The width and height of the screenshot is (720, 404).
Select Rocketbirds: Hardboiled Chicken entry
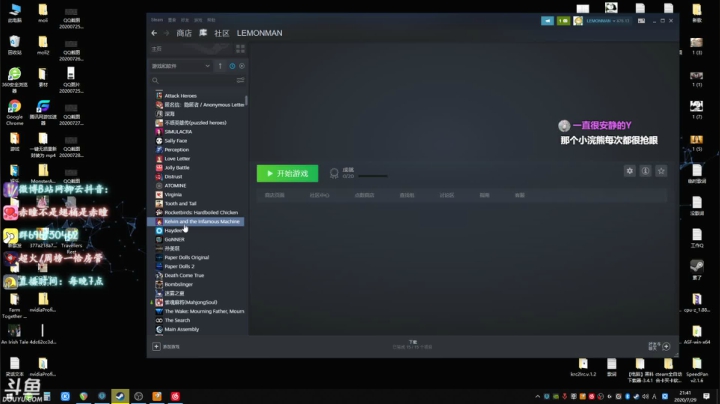point(201,213)
